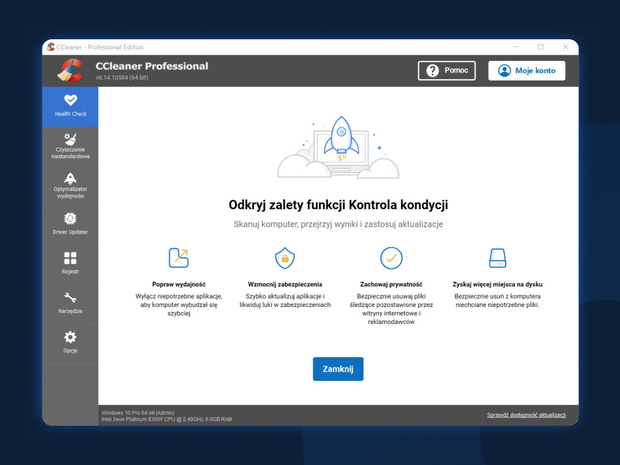Screen dimensions: 620x465
Task: Maximize the CCleaner window
Action: click(x=541, y=47)
